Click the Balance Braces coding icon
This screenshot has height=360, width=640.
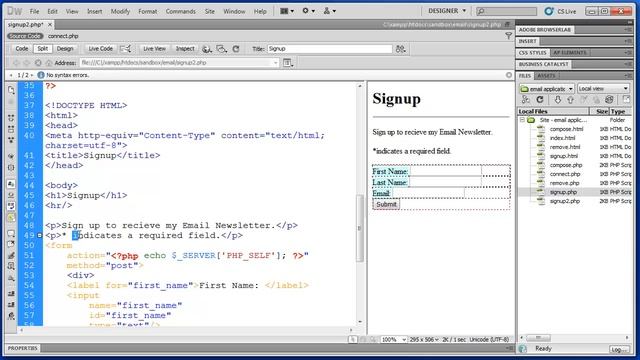[11, 167]
